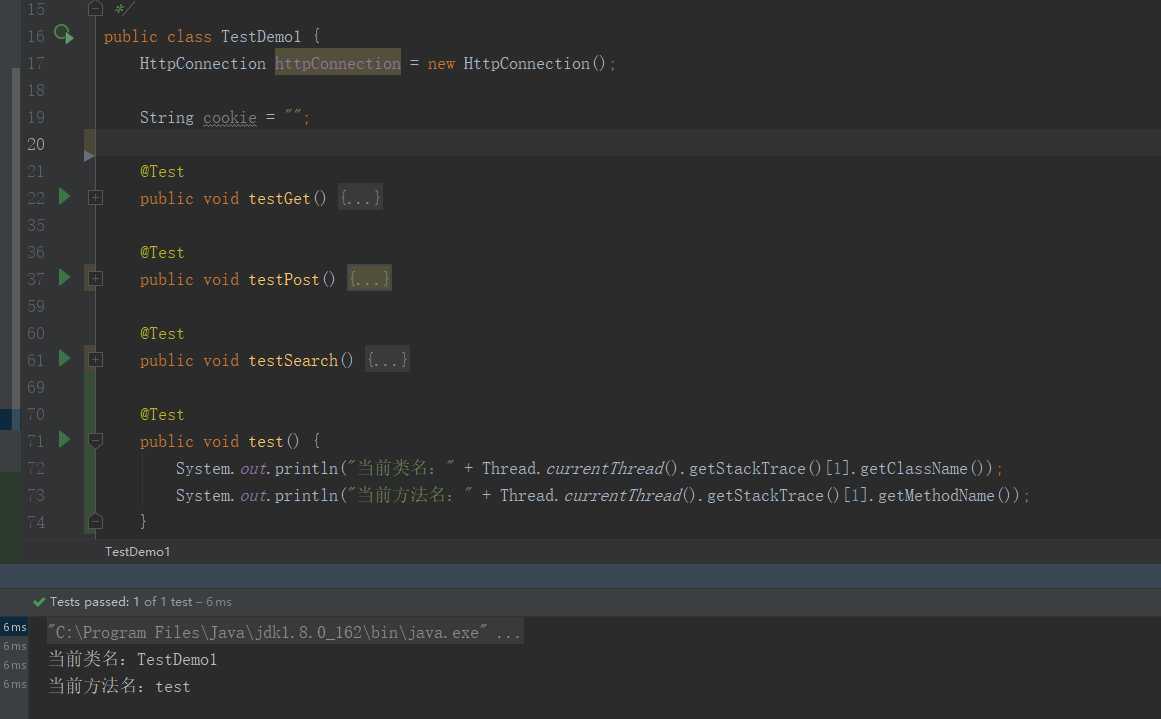Screen dimensions: 1161x719
Task: Click the closing fold marker at line 74
Action: [x=96, y=521]
